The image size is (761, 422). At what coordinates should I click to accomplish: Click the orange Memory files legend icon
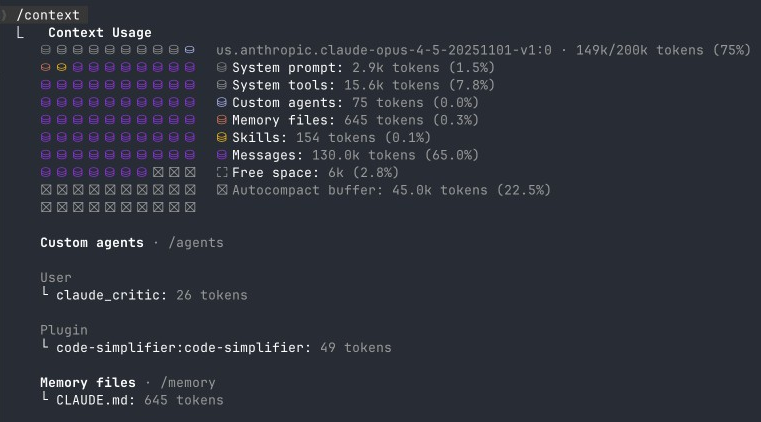click(x=222, y=120)
